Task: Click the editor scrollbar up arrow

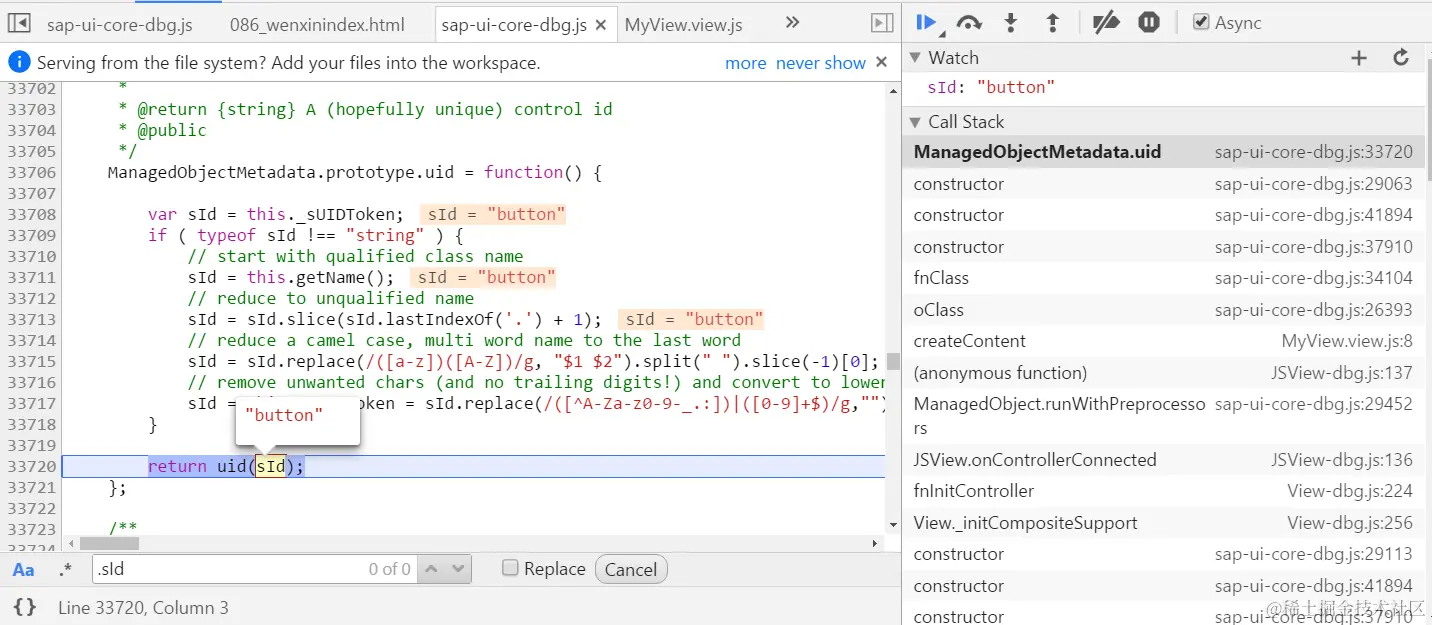Action: point(893,90)
